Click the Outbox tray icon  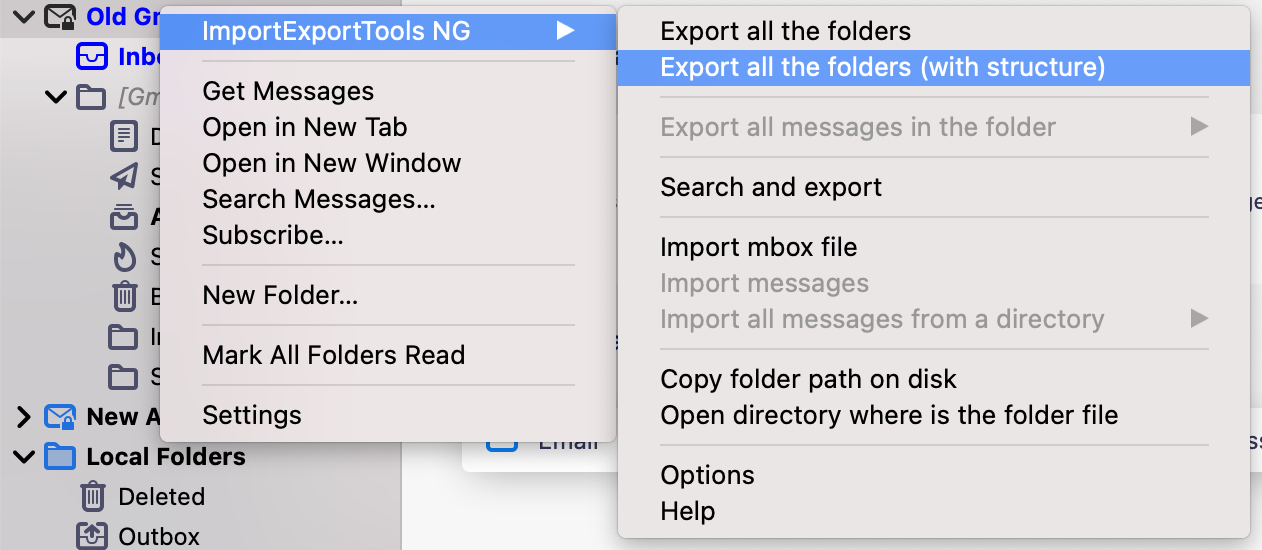coord(92,536)
